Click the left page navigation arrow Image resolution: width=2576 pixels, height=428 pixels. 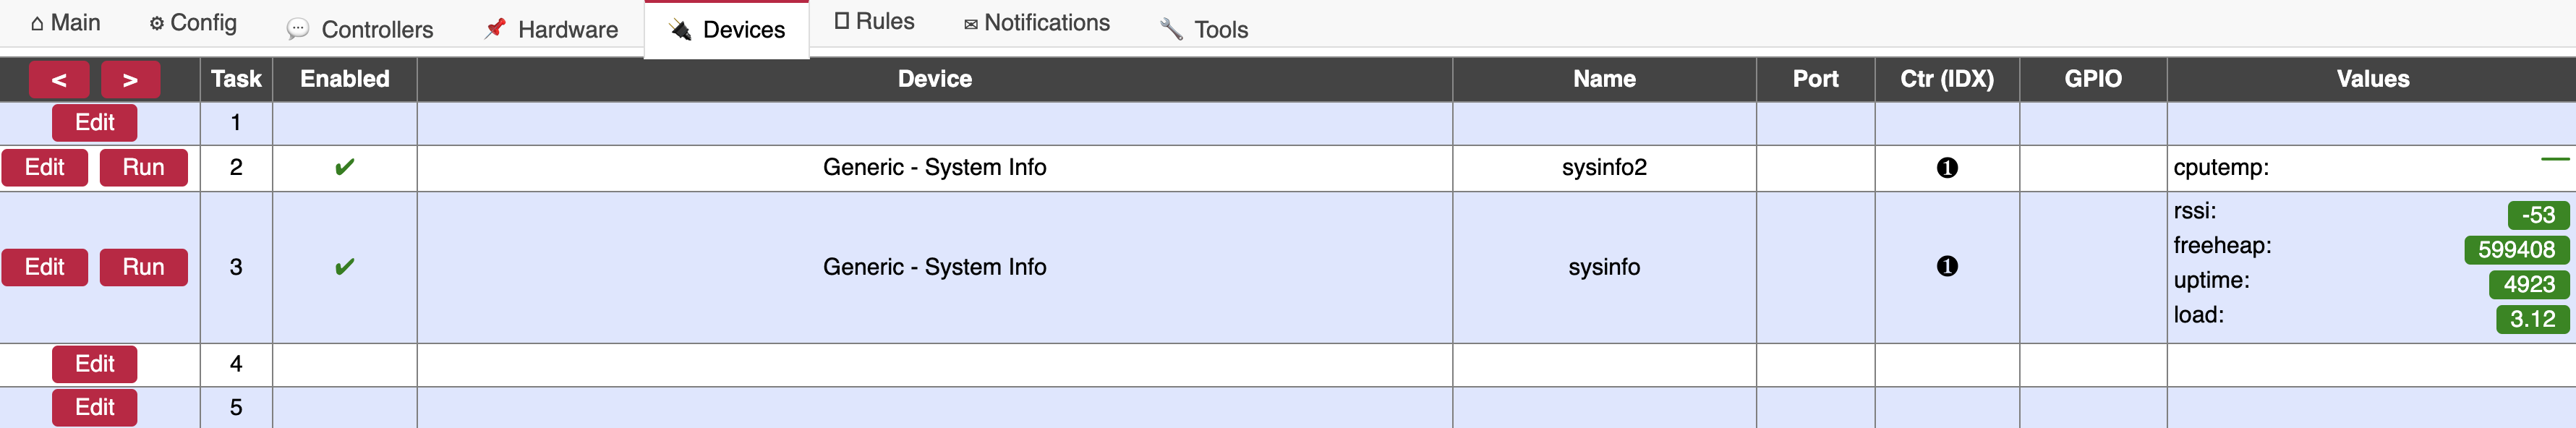(59, 79)
